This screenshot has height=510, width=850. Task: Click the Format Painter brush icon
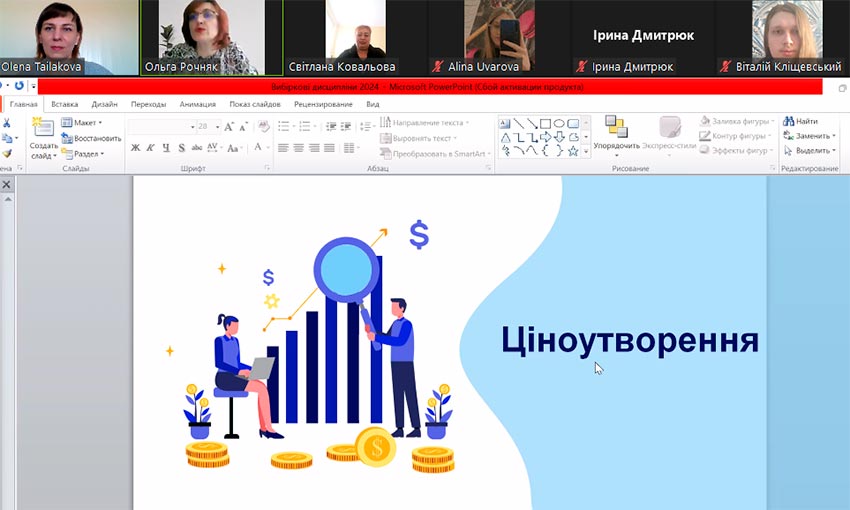pos(7,154)
